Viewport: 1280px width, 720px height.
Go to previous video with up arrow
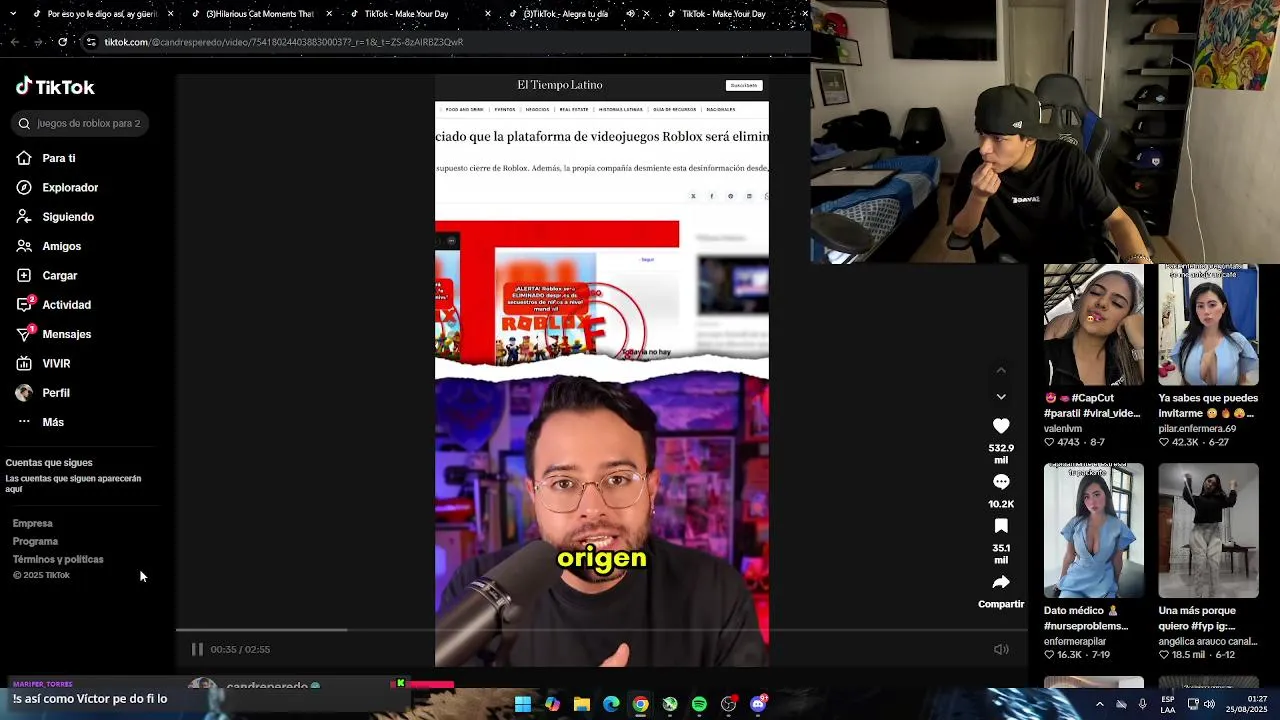[1001, 370]
